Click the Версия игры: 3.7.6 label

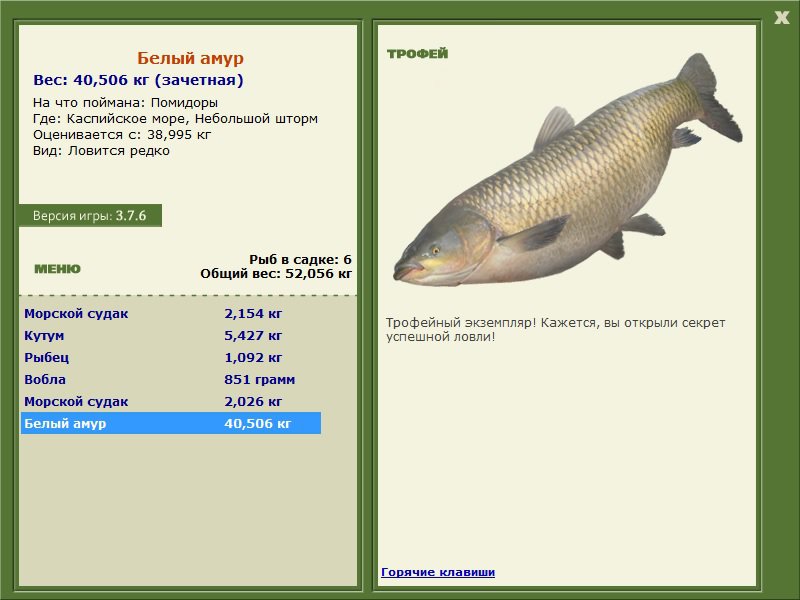tap(90, 215)
